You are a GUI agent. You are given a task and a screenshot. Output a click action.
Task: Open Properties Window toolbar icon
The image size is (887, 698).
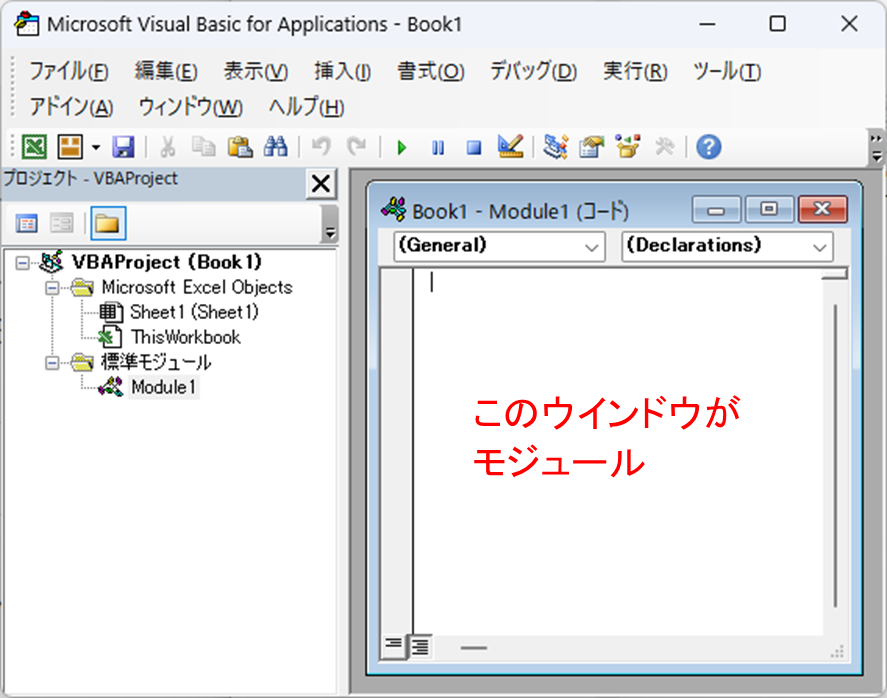(592, 147)
